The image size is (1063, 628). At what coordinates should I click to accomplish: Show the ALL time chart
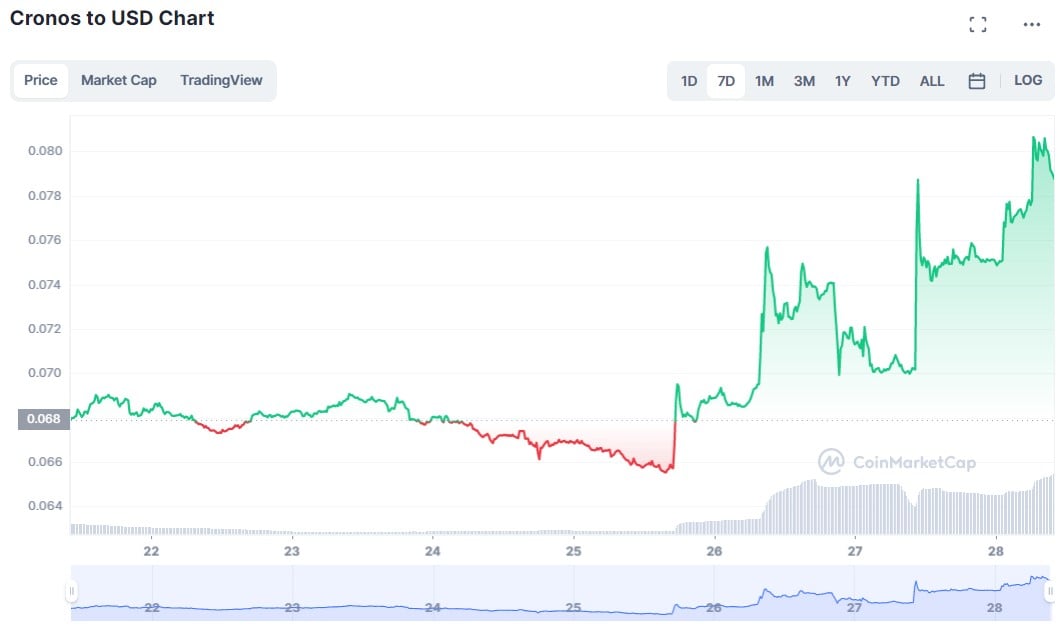[932, 80]
